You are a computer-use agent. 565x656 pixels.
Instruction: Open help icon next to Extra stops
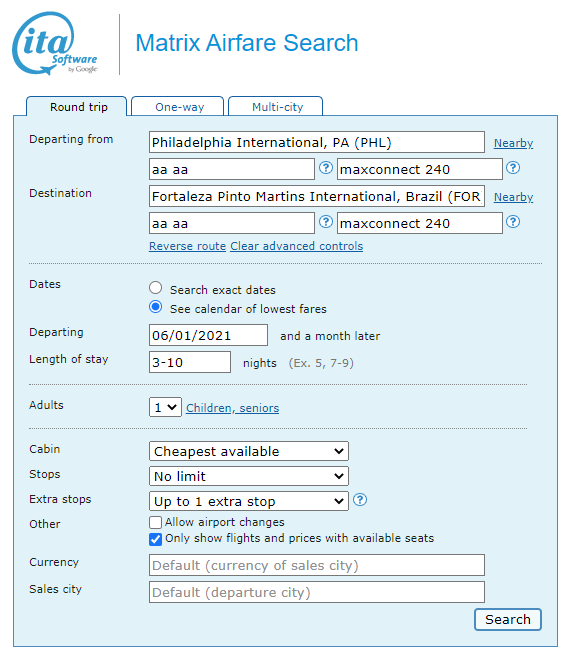click(360, 500)
